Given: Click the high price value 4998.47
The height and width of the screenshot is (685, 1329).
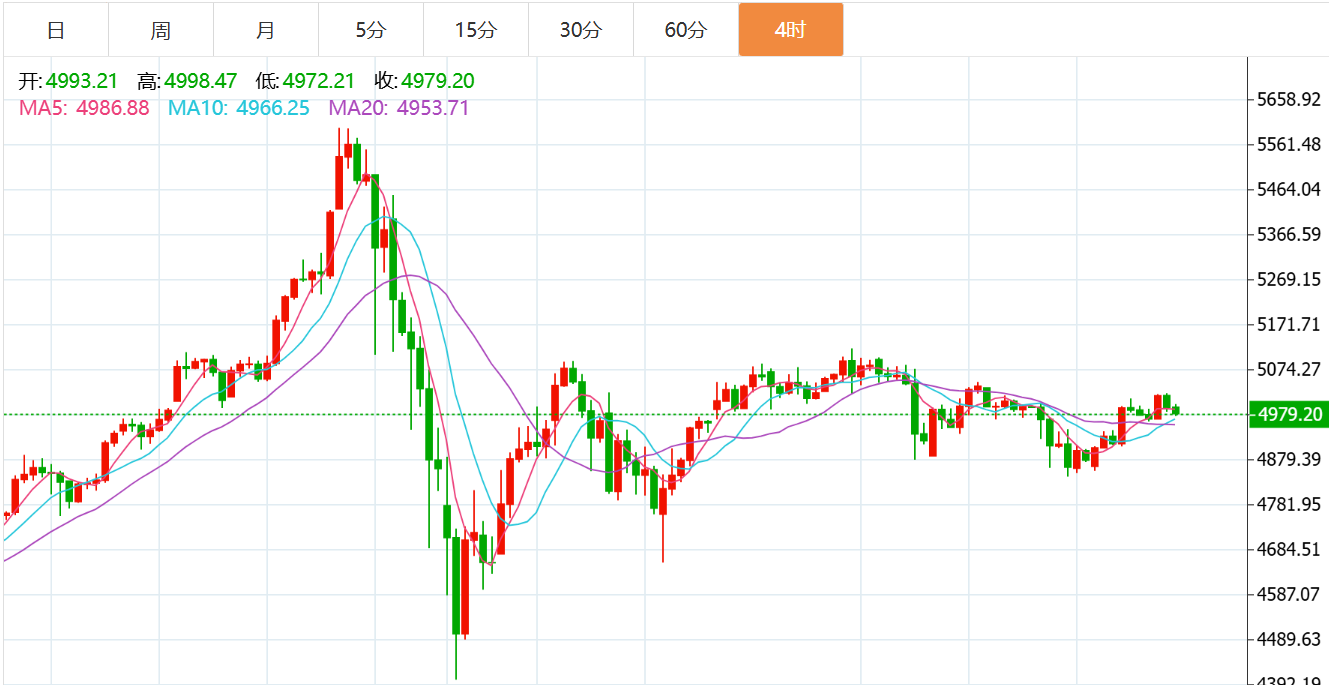Looking at the screenshot, I should [201, 82].
